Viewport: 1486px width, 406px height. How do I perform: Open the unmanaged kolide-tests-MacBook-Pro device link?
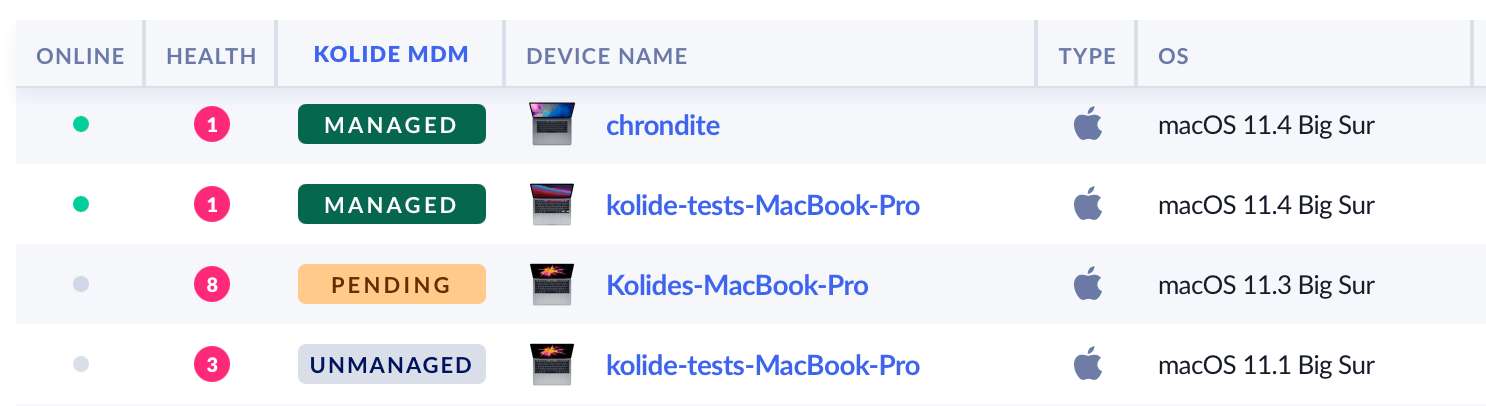[x=763, y=366]
